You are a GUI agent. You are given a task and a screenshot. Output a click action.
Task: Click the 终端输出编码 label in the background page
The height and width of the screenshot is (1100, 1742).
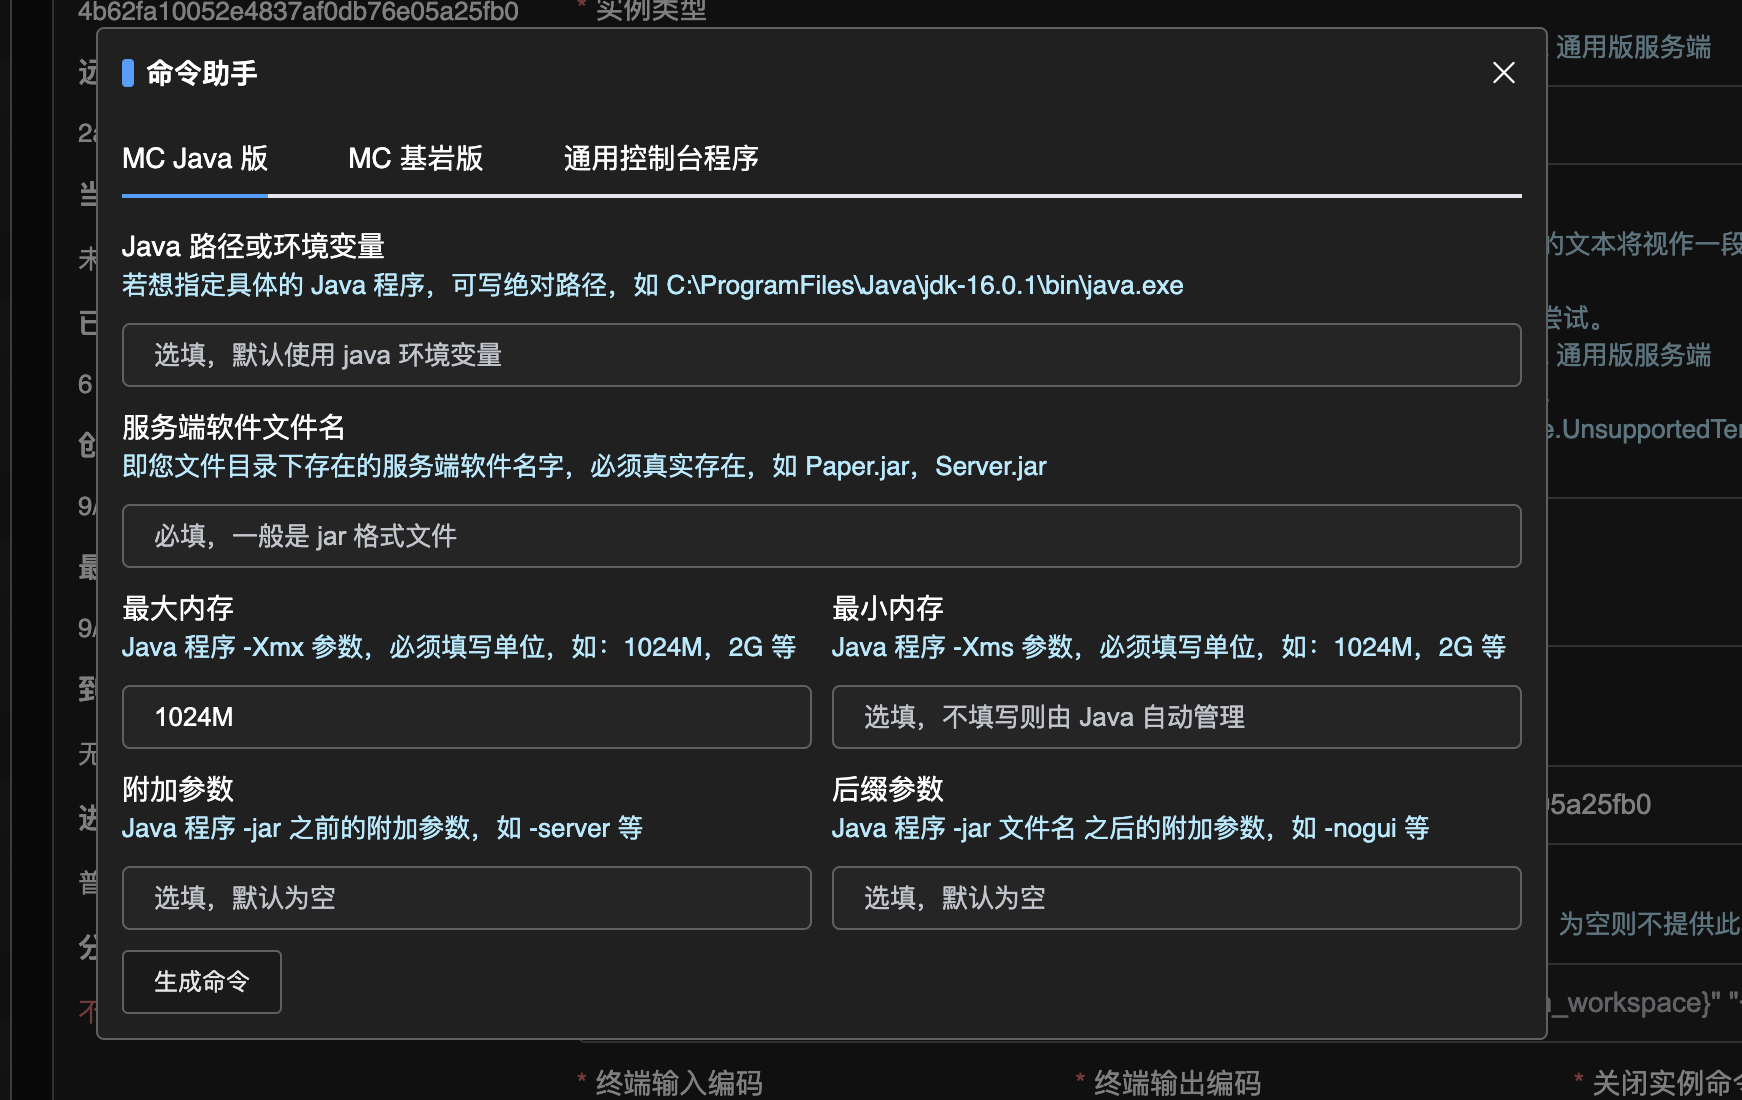point(1177,1083)
